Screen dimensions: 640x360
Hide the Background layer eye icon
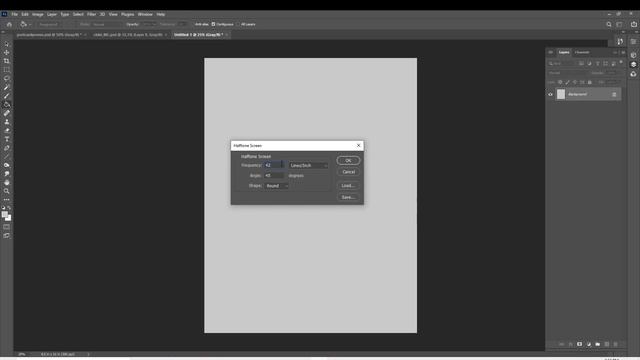pyautogui.click(x=550, y=94)
